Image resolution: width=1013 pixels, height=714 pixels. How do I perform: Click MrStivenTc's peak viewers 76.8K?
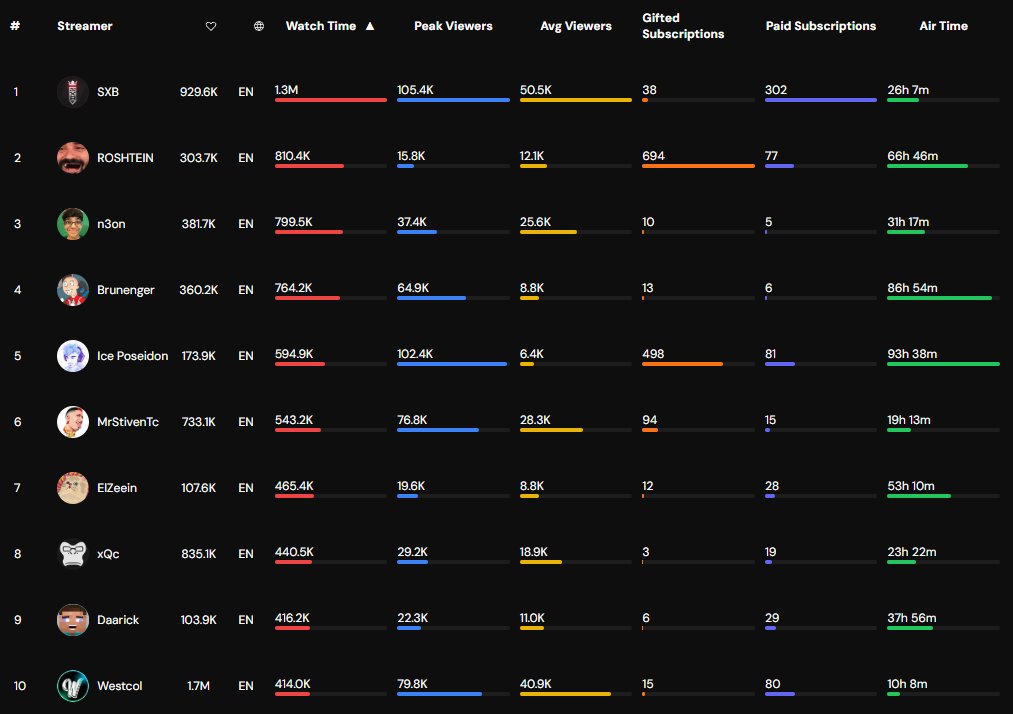pyautogui.click(x=412, y=419)
